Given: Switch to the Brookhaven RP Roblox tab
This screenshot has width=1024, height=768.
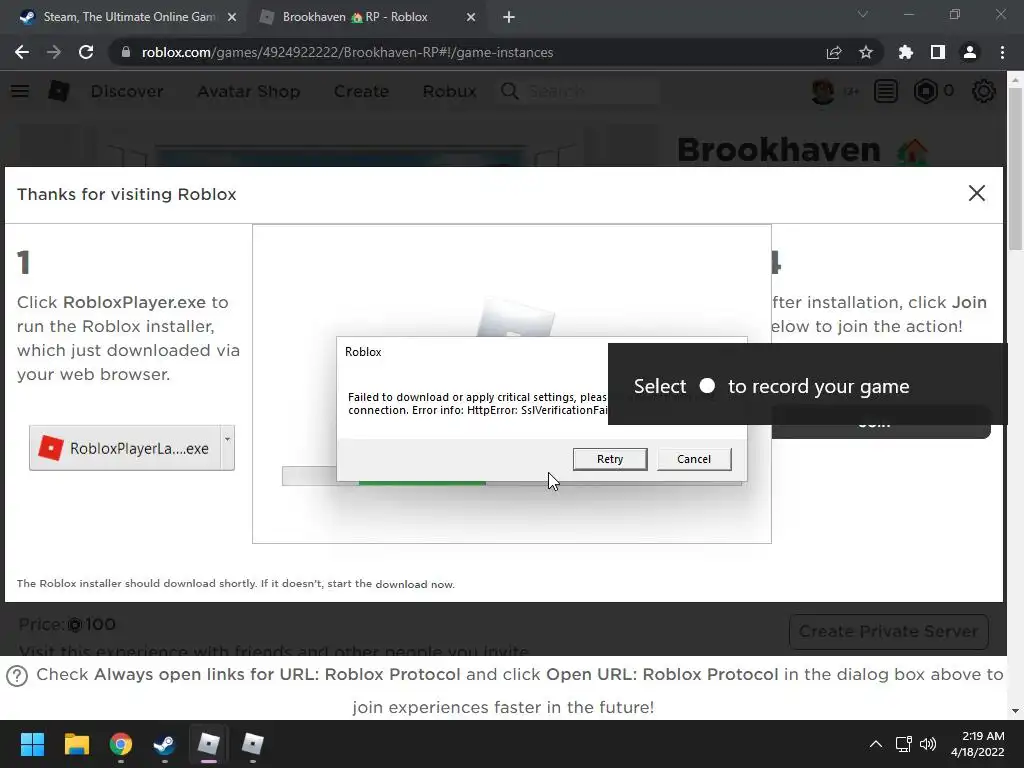Looking at the screenshot, I should click(x=356, y=17).
